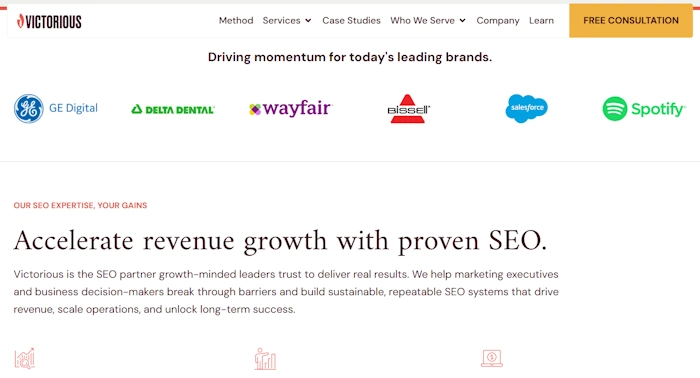Click the chart with magnifier icon

pos(25,358)
